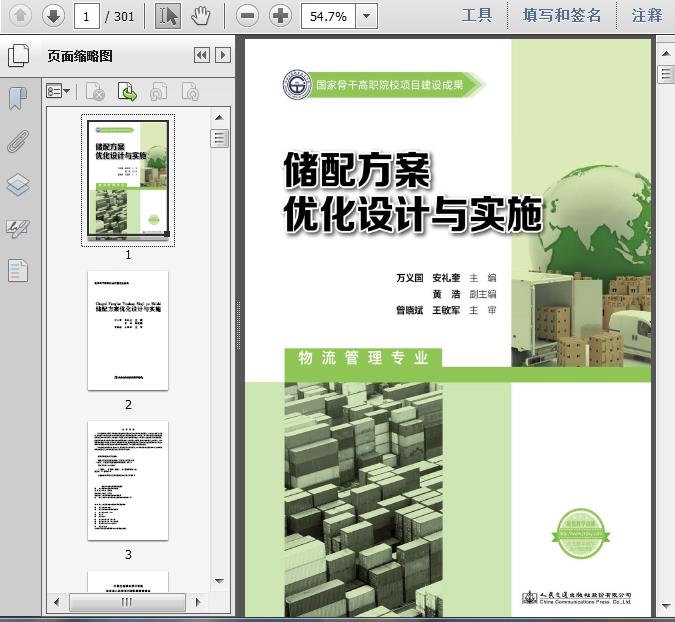Open the 注释 (Comment) pane
675x622 pixels.
point(647,15)
